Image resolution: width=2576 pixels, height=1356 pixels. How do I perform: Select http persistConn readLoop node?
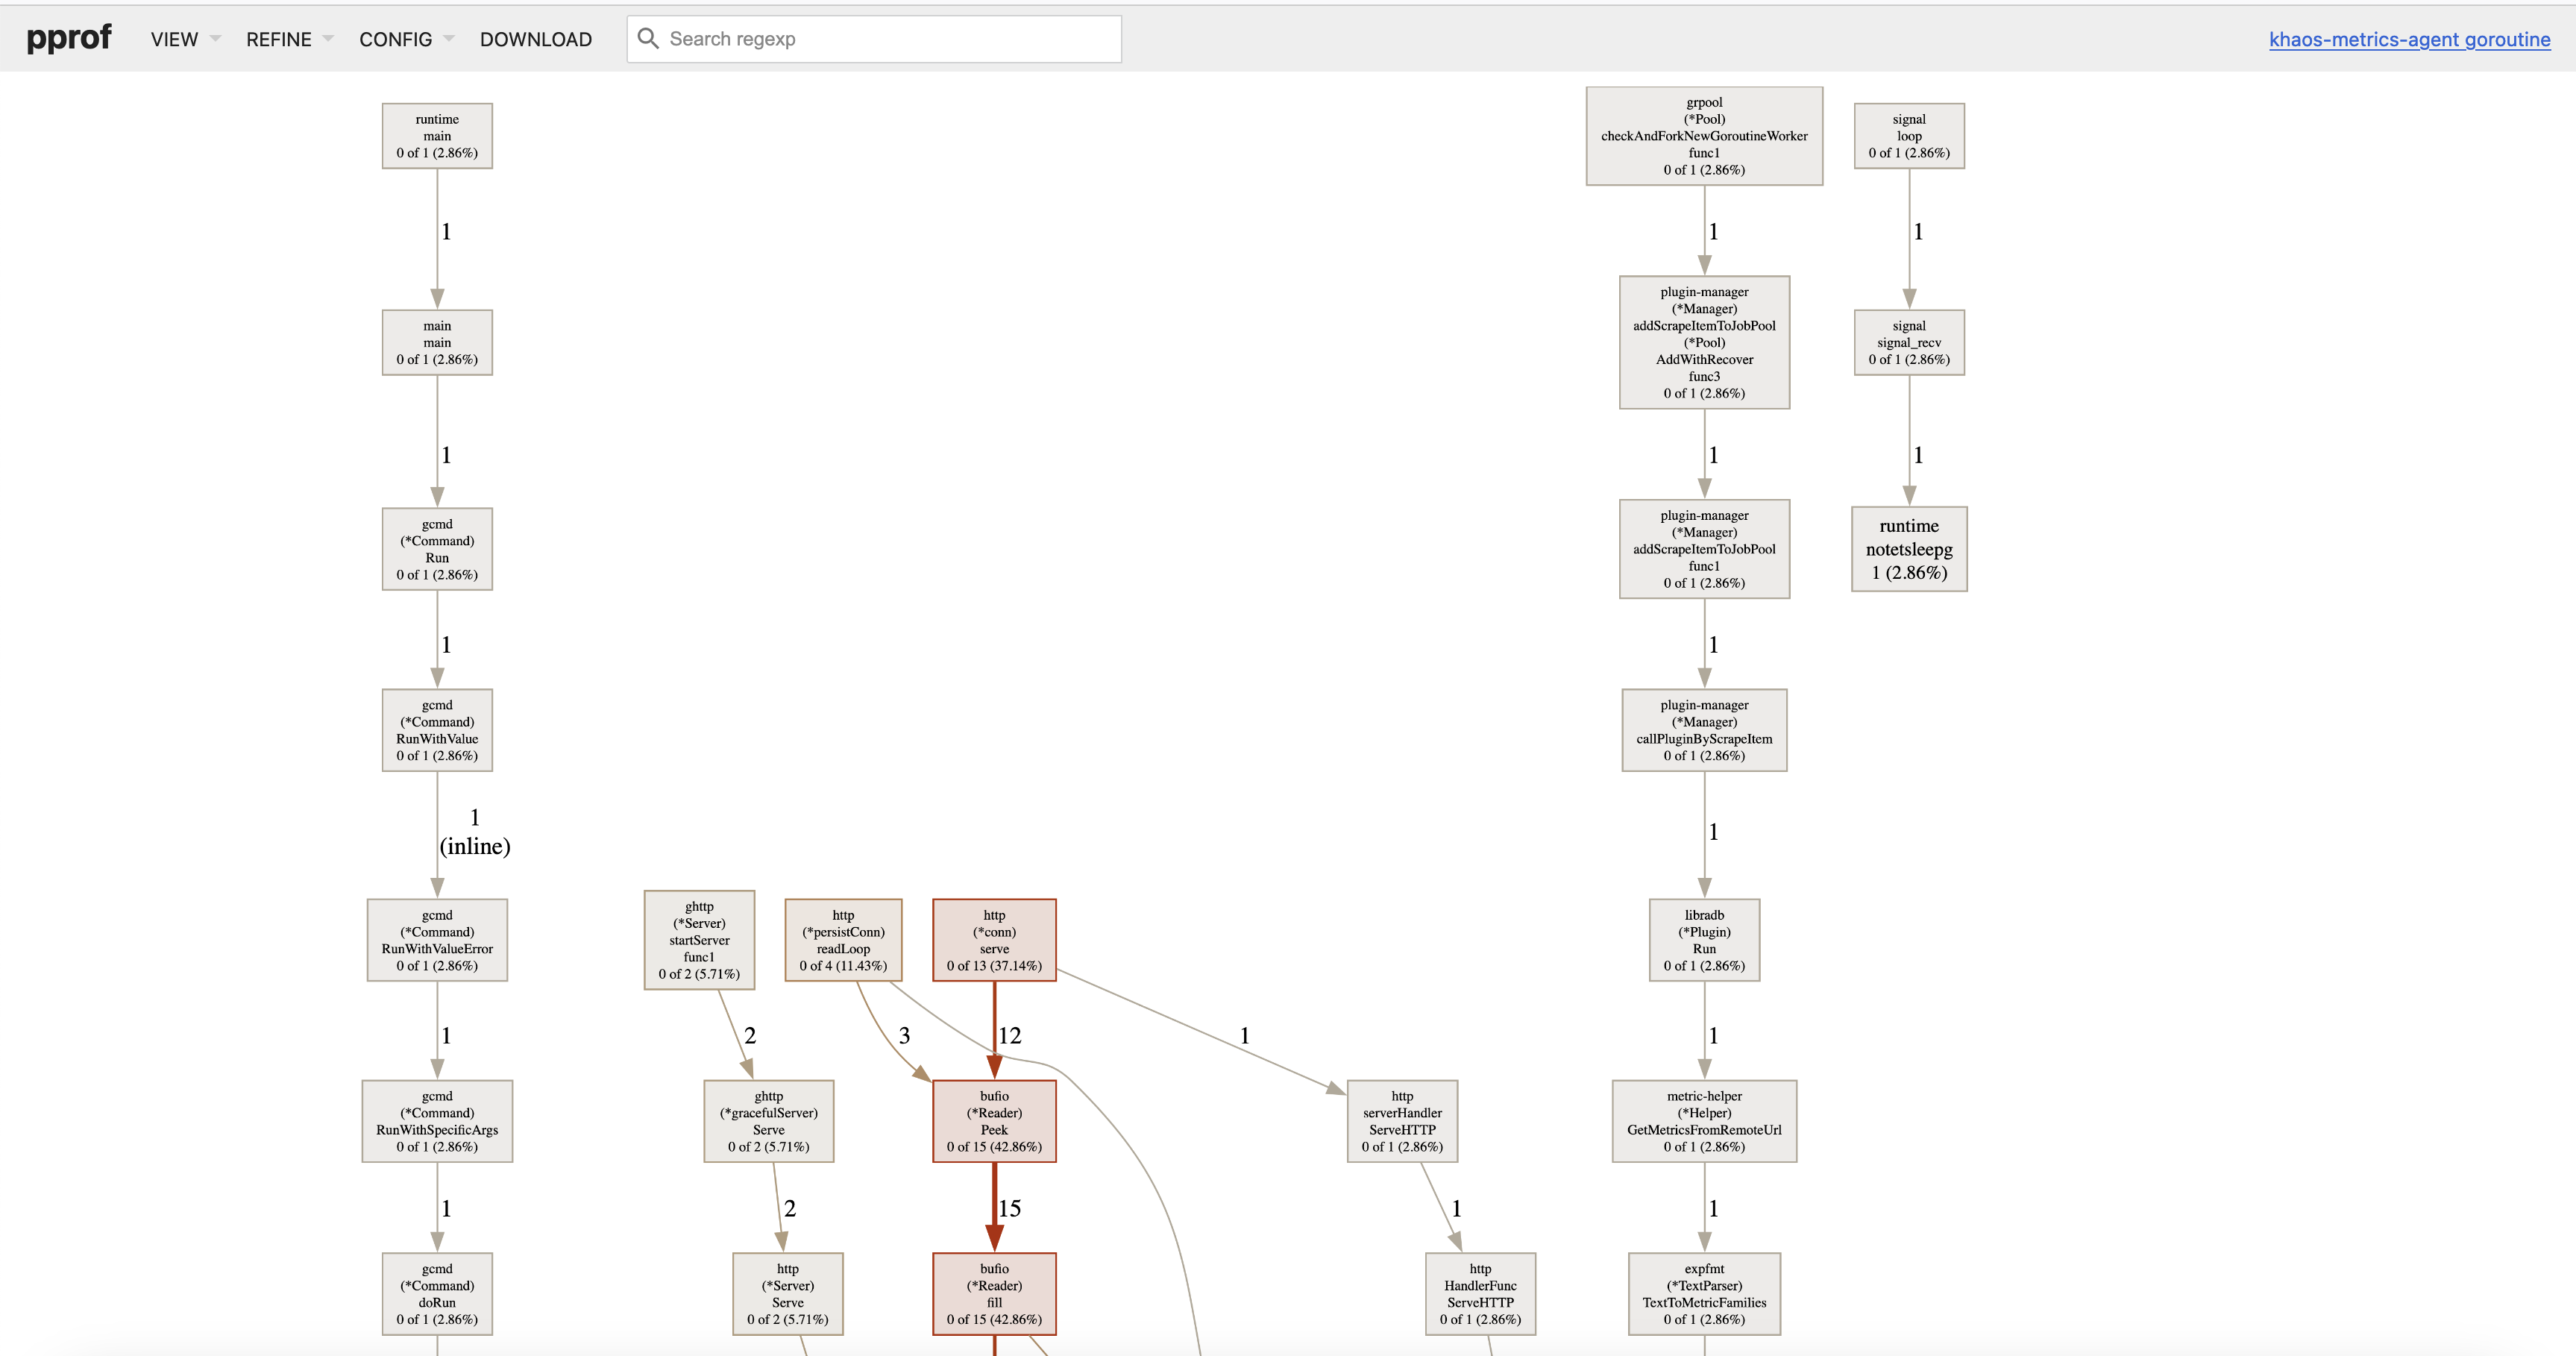click(x=843, y=940)
